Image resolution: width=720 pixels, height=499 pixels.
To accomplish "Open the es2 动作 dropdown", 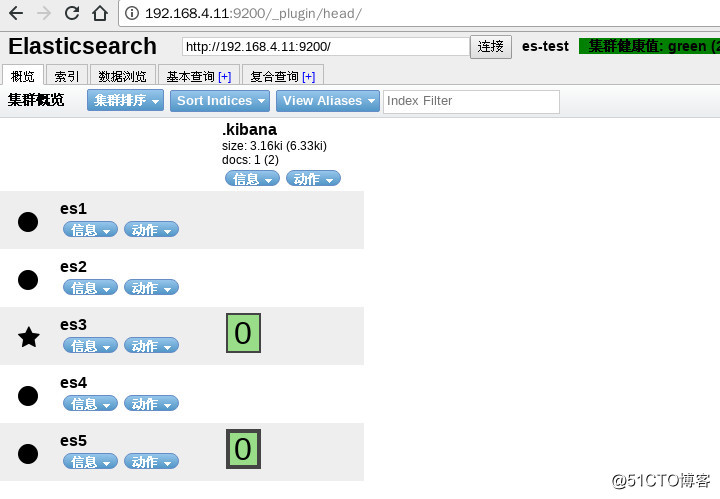I will 152,288.
